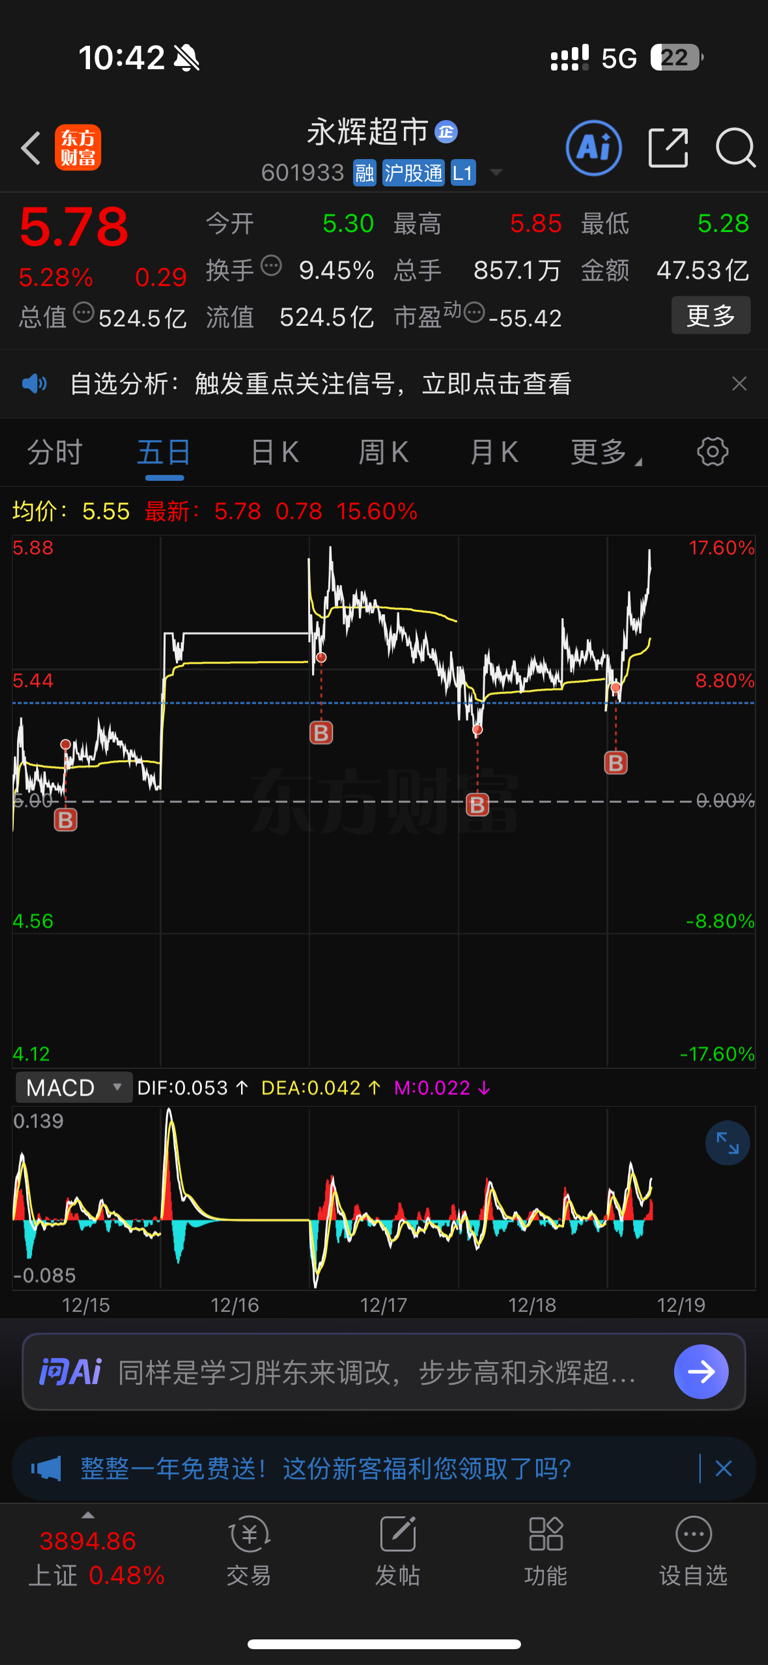Go back with the left arrow

(x=31, y=148)
